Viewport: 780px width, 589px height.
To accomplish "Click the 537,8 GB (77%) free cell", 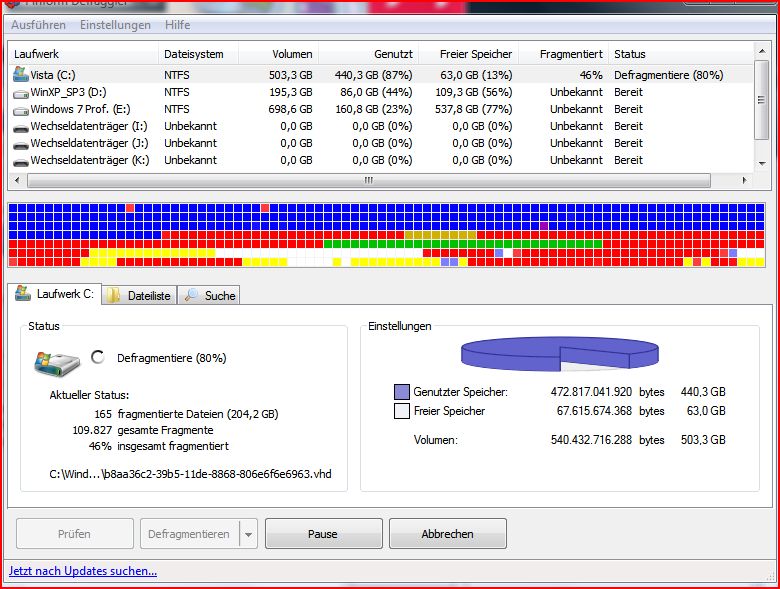I will pos(474,109).
